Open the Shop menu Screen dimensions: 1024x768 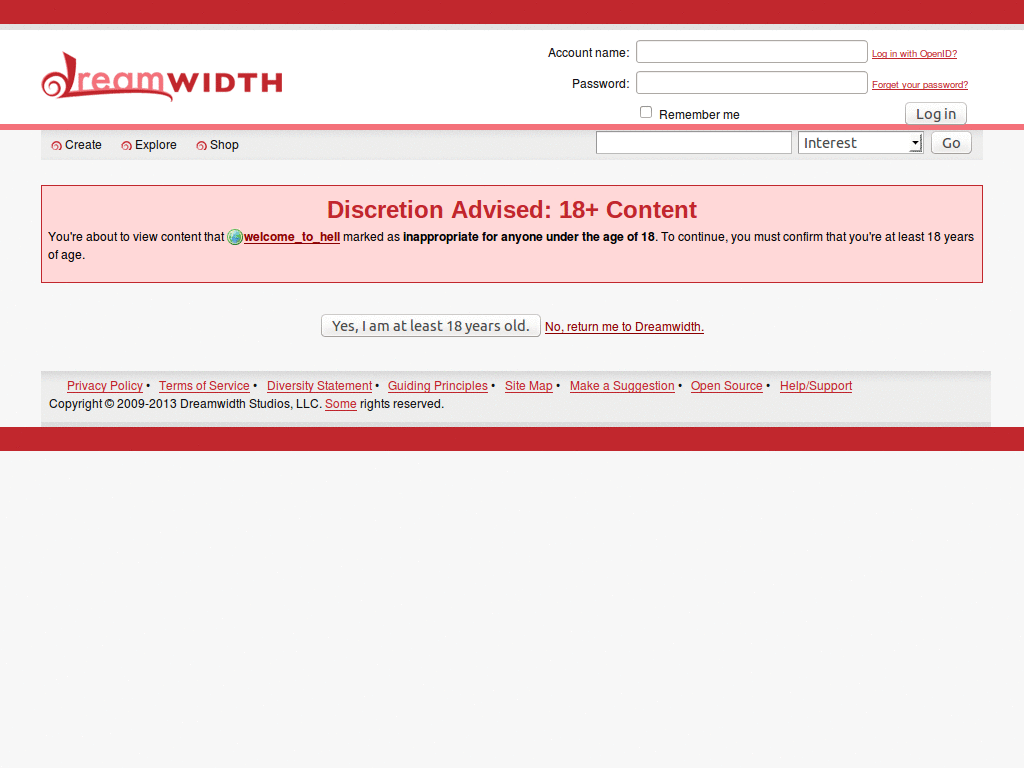tap(224, 145)
